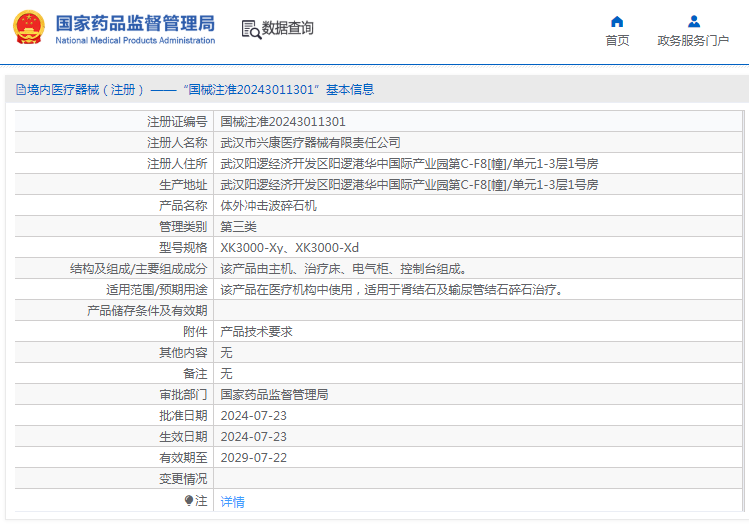The width and height of the screenshot is (749, 526).
Task: Click National Medical Products Administration subtitle
Action: pyautogui.click(x=135, y=41)
